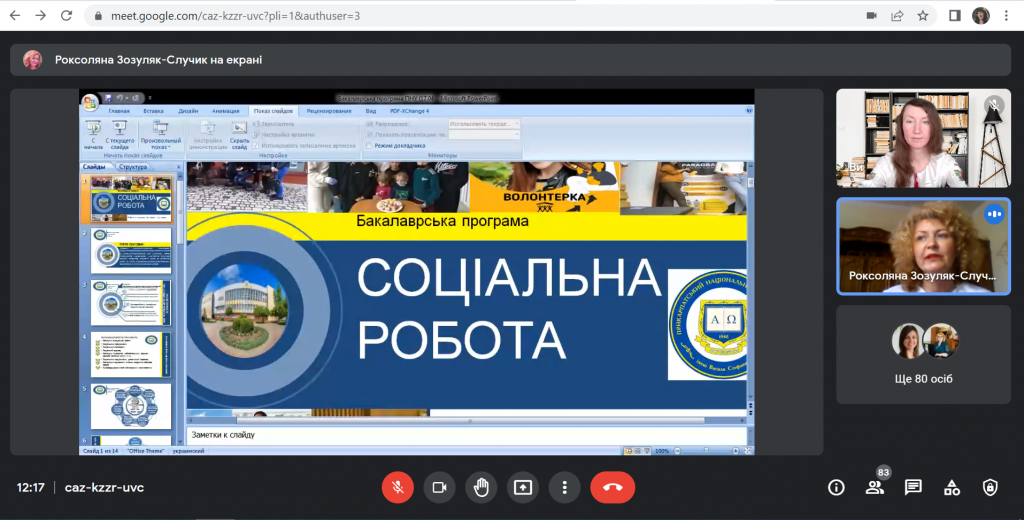
Task: Bookmark this page with the star icon
Action: (923, 16)
